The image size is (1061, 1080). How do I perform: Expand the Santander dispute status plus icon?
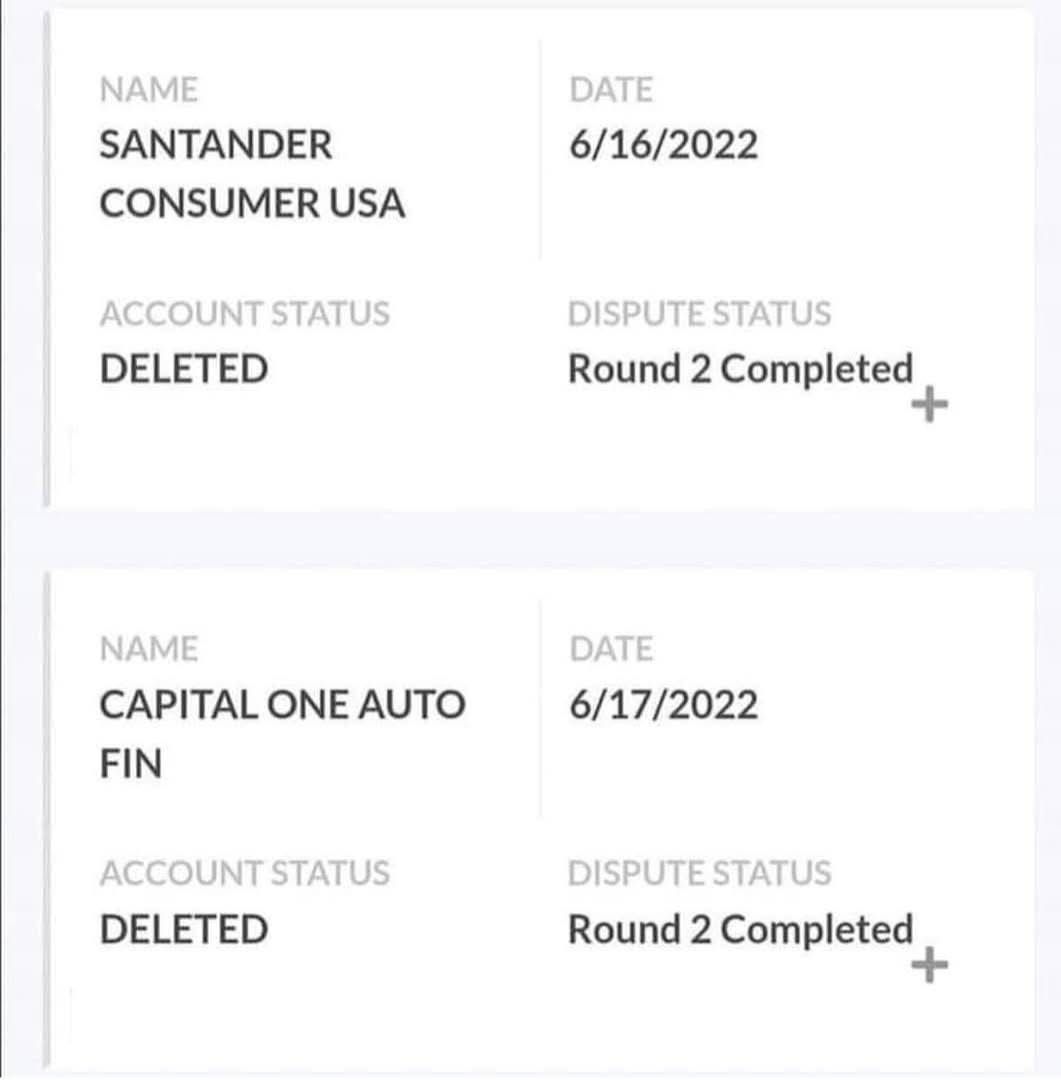(x=931, y=406)
